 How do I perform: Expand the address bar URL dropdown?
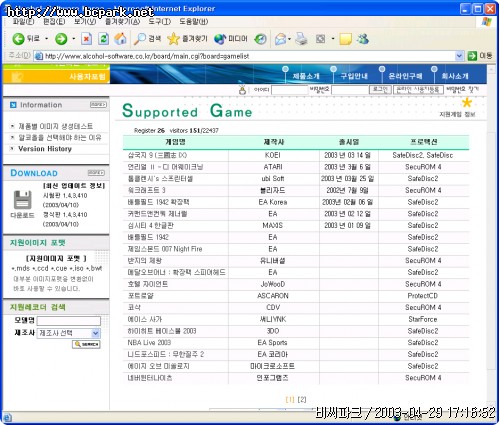459,56
